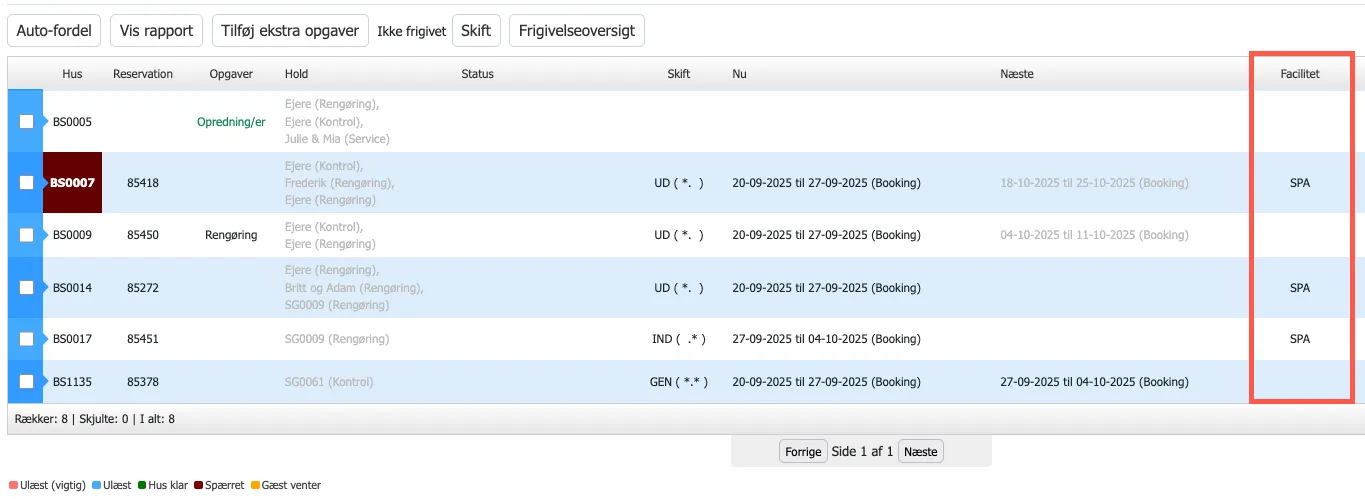Click the Auto-fordel button
Image resolution: width=1365 pixels, height=499 pixels.
click(x=54, y=30)
